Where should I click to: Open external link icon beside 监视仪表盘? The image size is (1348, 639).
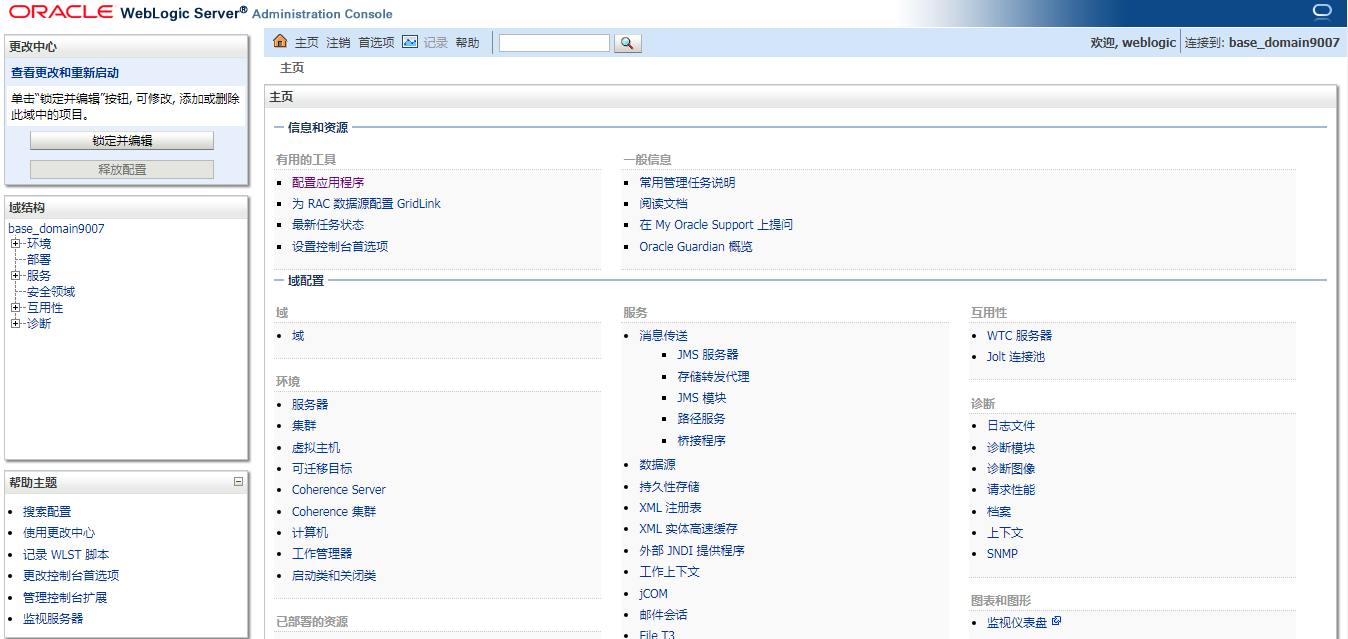click(x=1056, y=622)
